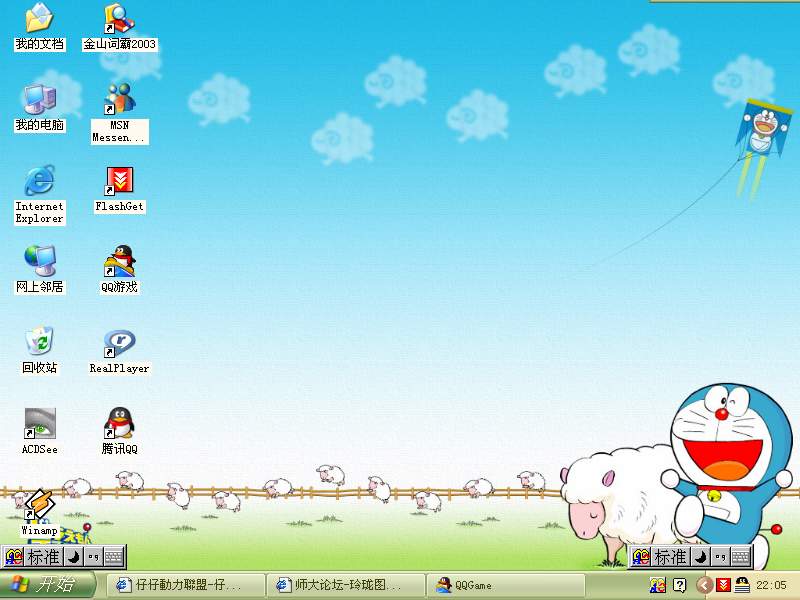
Task: Toggle half/full-width moon in IME bar above Start
Action: (73, 557)
